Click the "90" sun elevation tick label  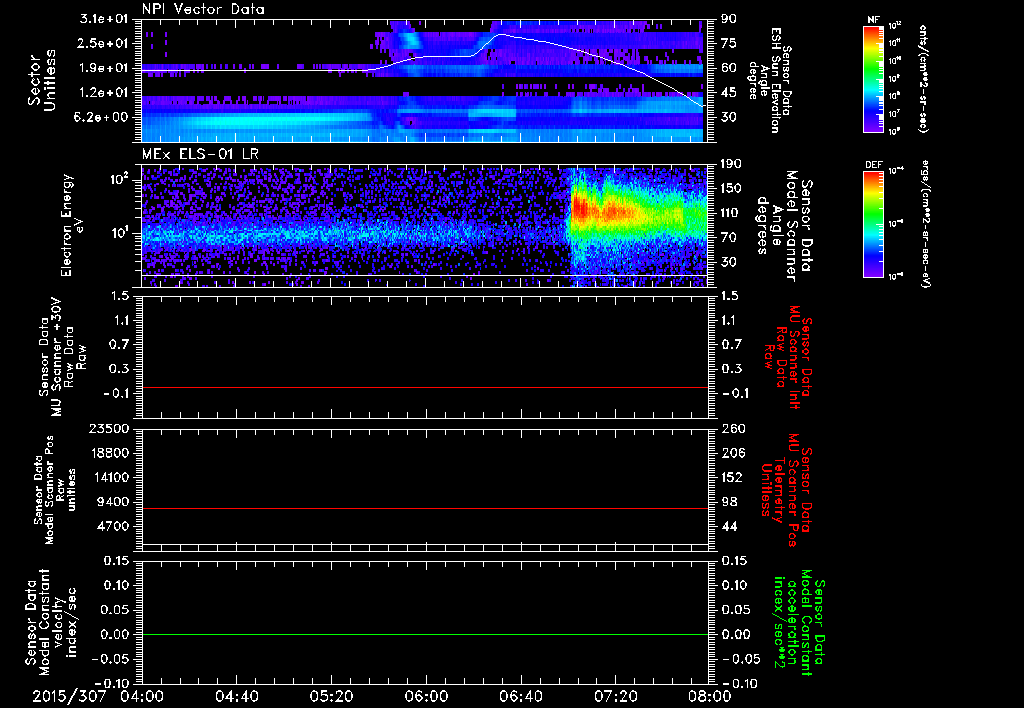[729, 19]
